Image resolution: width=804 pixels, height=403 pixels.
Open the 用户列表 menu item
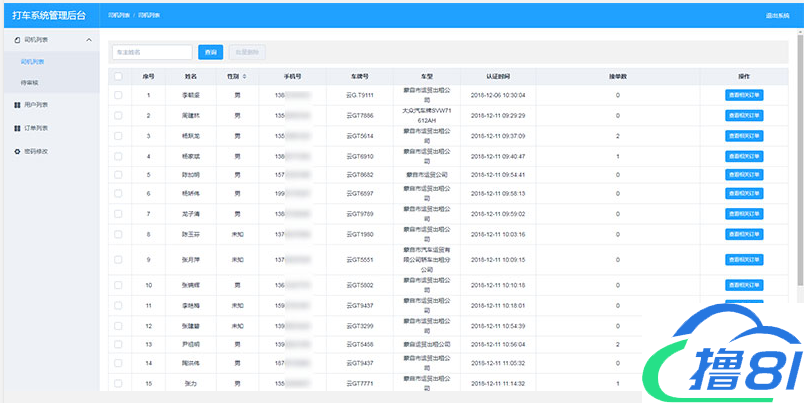[x=35, y=104]
